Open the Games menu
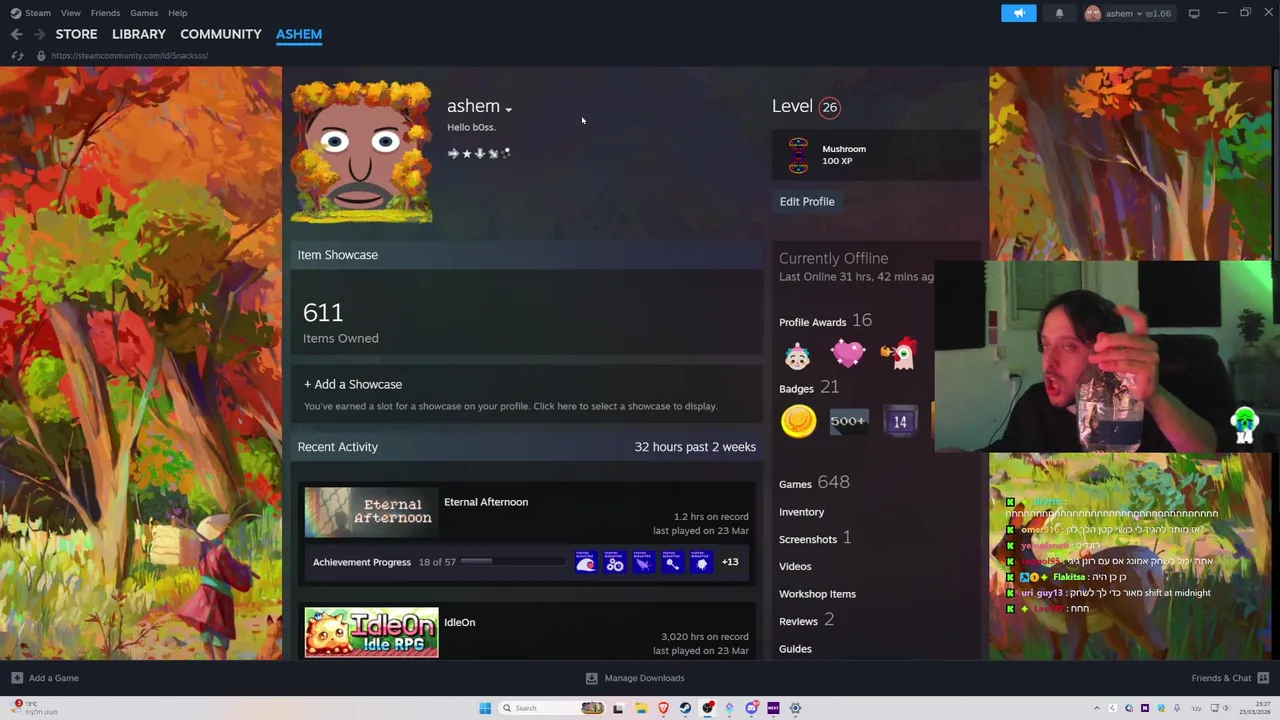 (144, 13)
